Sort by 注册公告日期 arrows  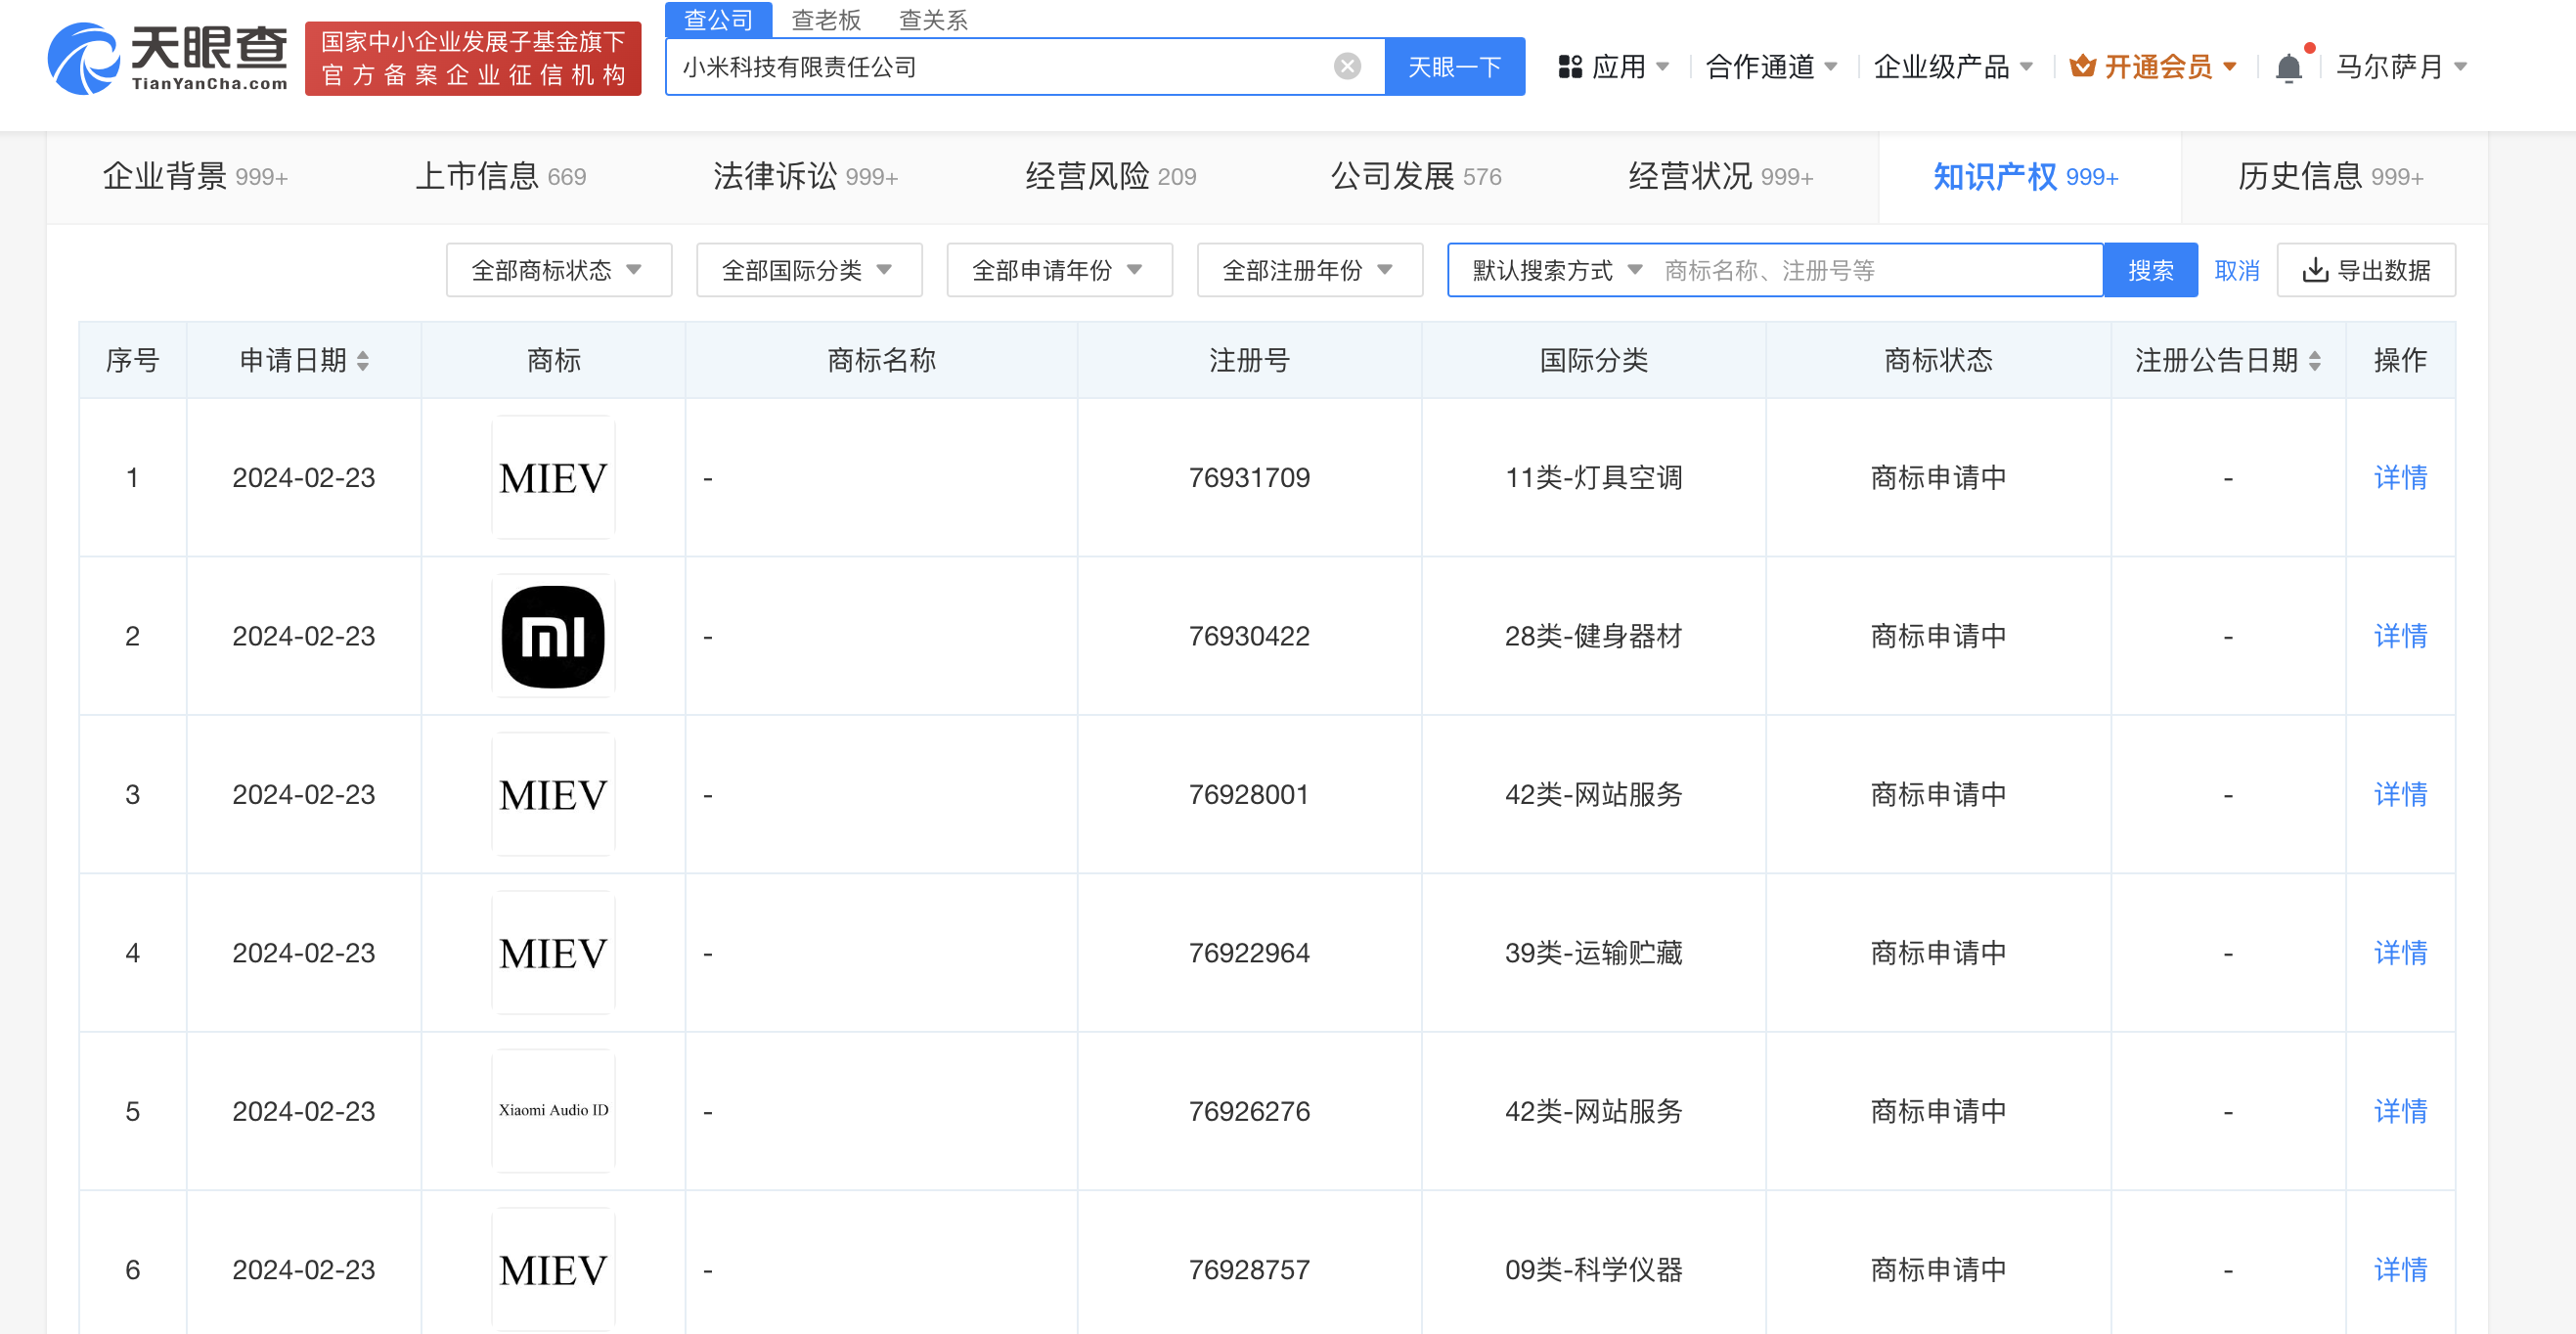point(2315,361)
